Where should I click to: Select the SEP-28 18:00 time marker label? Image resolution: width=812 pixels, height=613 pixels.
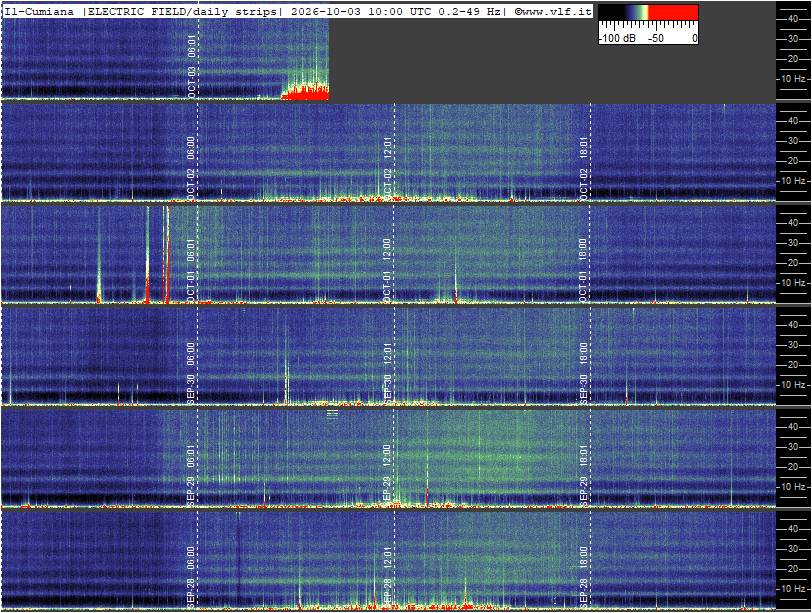[x=584, y=577]
